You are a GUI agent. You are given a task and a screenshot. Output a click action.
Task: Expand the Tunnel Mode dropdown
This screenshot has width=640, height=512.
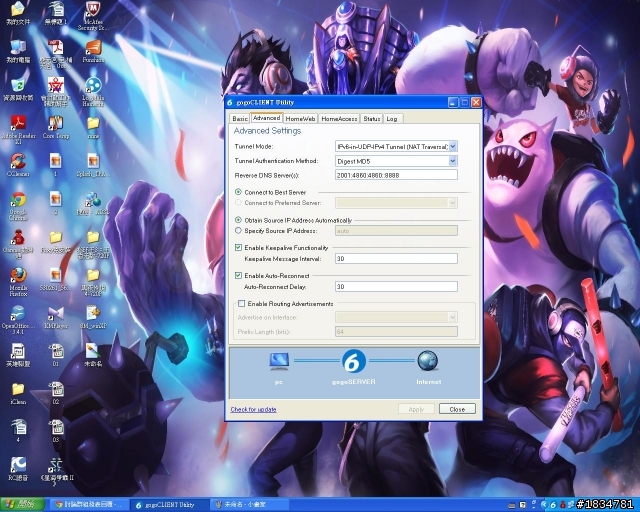pyautogui.click(x=453, y=146)
